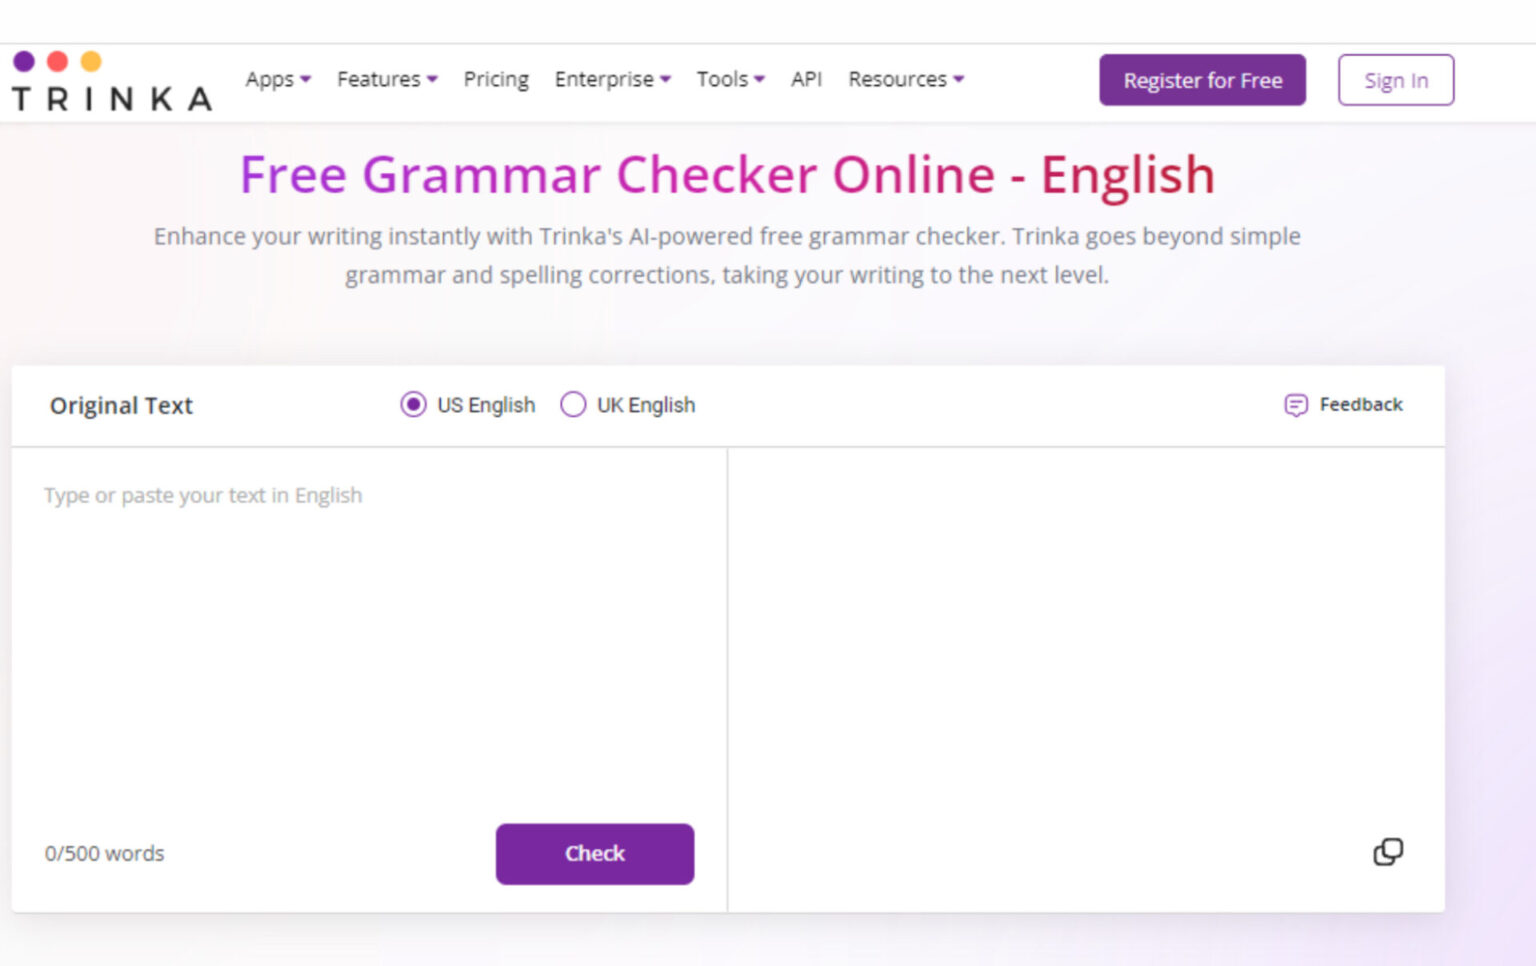Image resolution: width=1536 pixels, height=966 pixels.
Task: Navigate to the API section
Action: coord(806,79)
